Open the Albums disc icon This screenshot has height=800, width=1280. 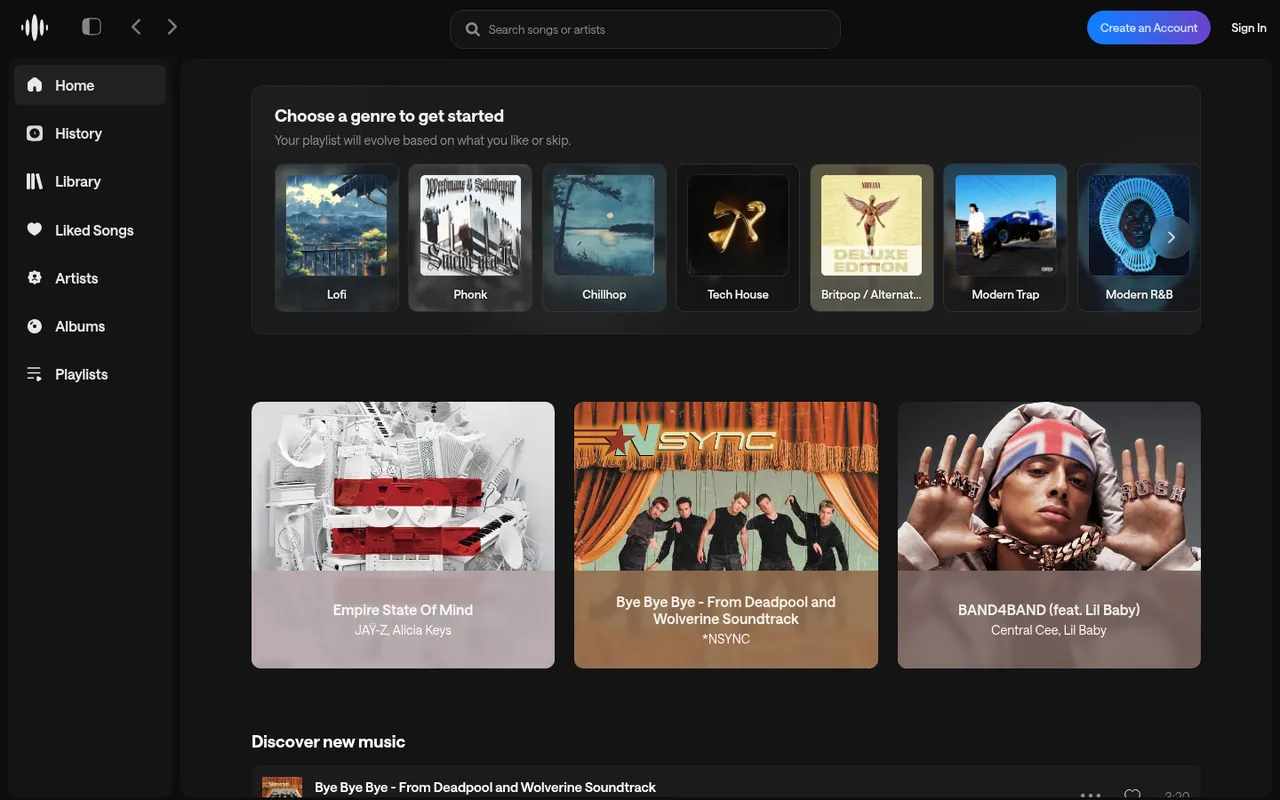(x=35, y=326)
